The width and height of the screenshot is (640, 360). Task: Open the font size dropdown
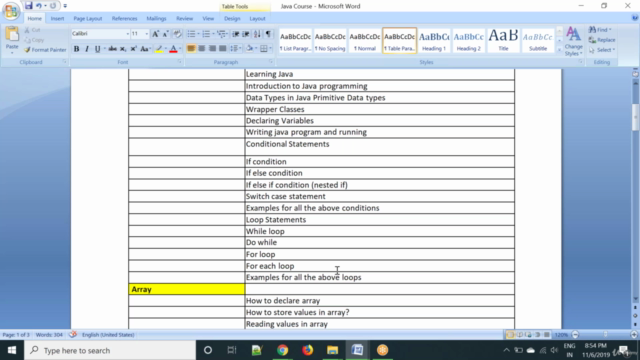click(147, 34)
